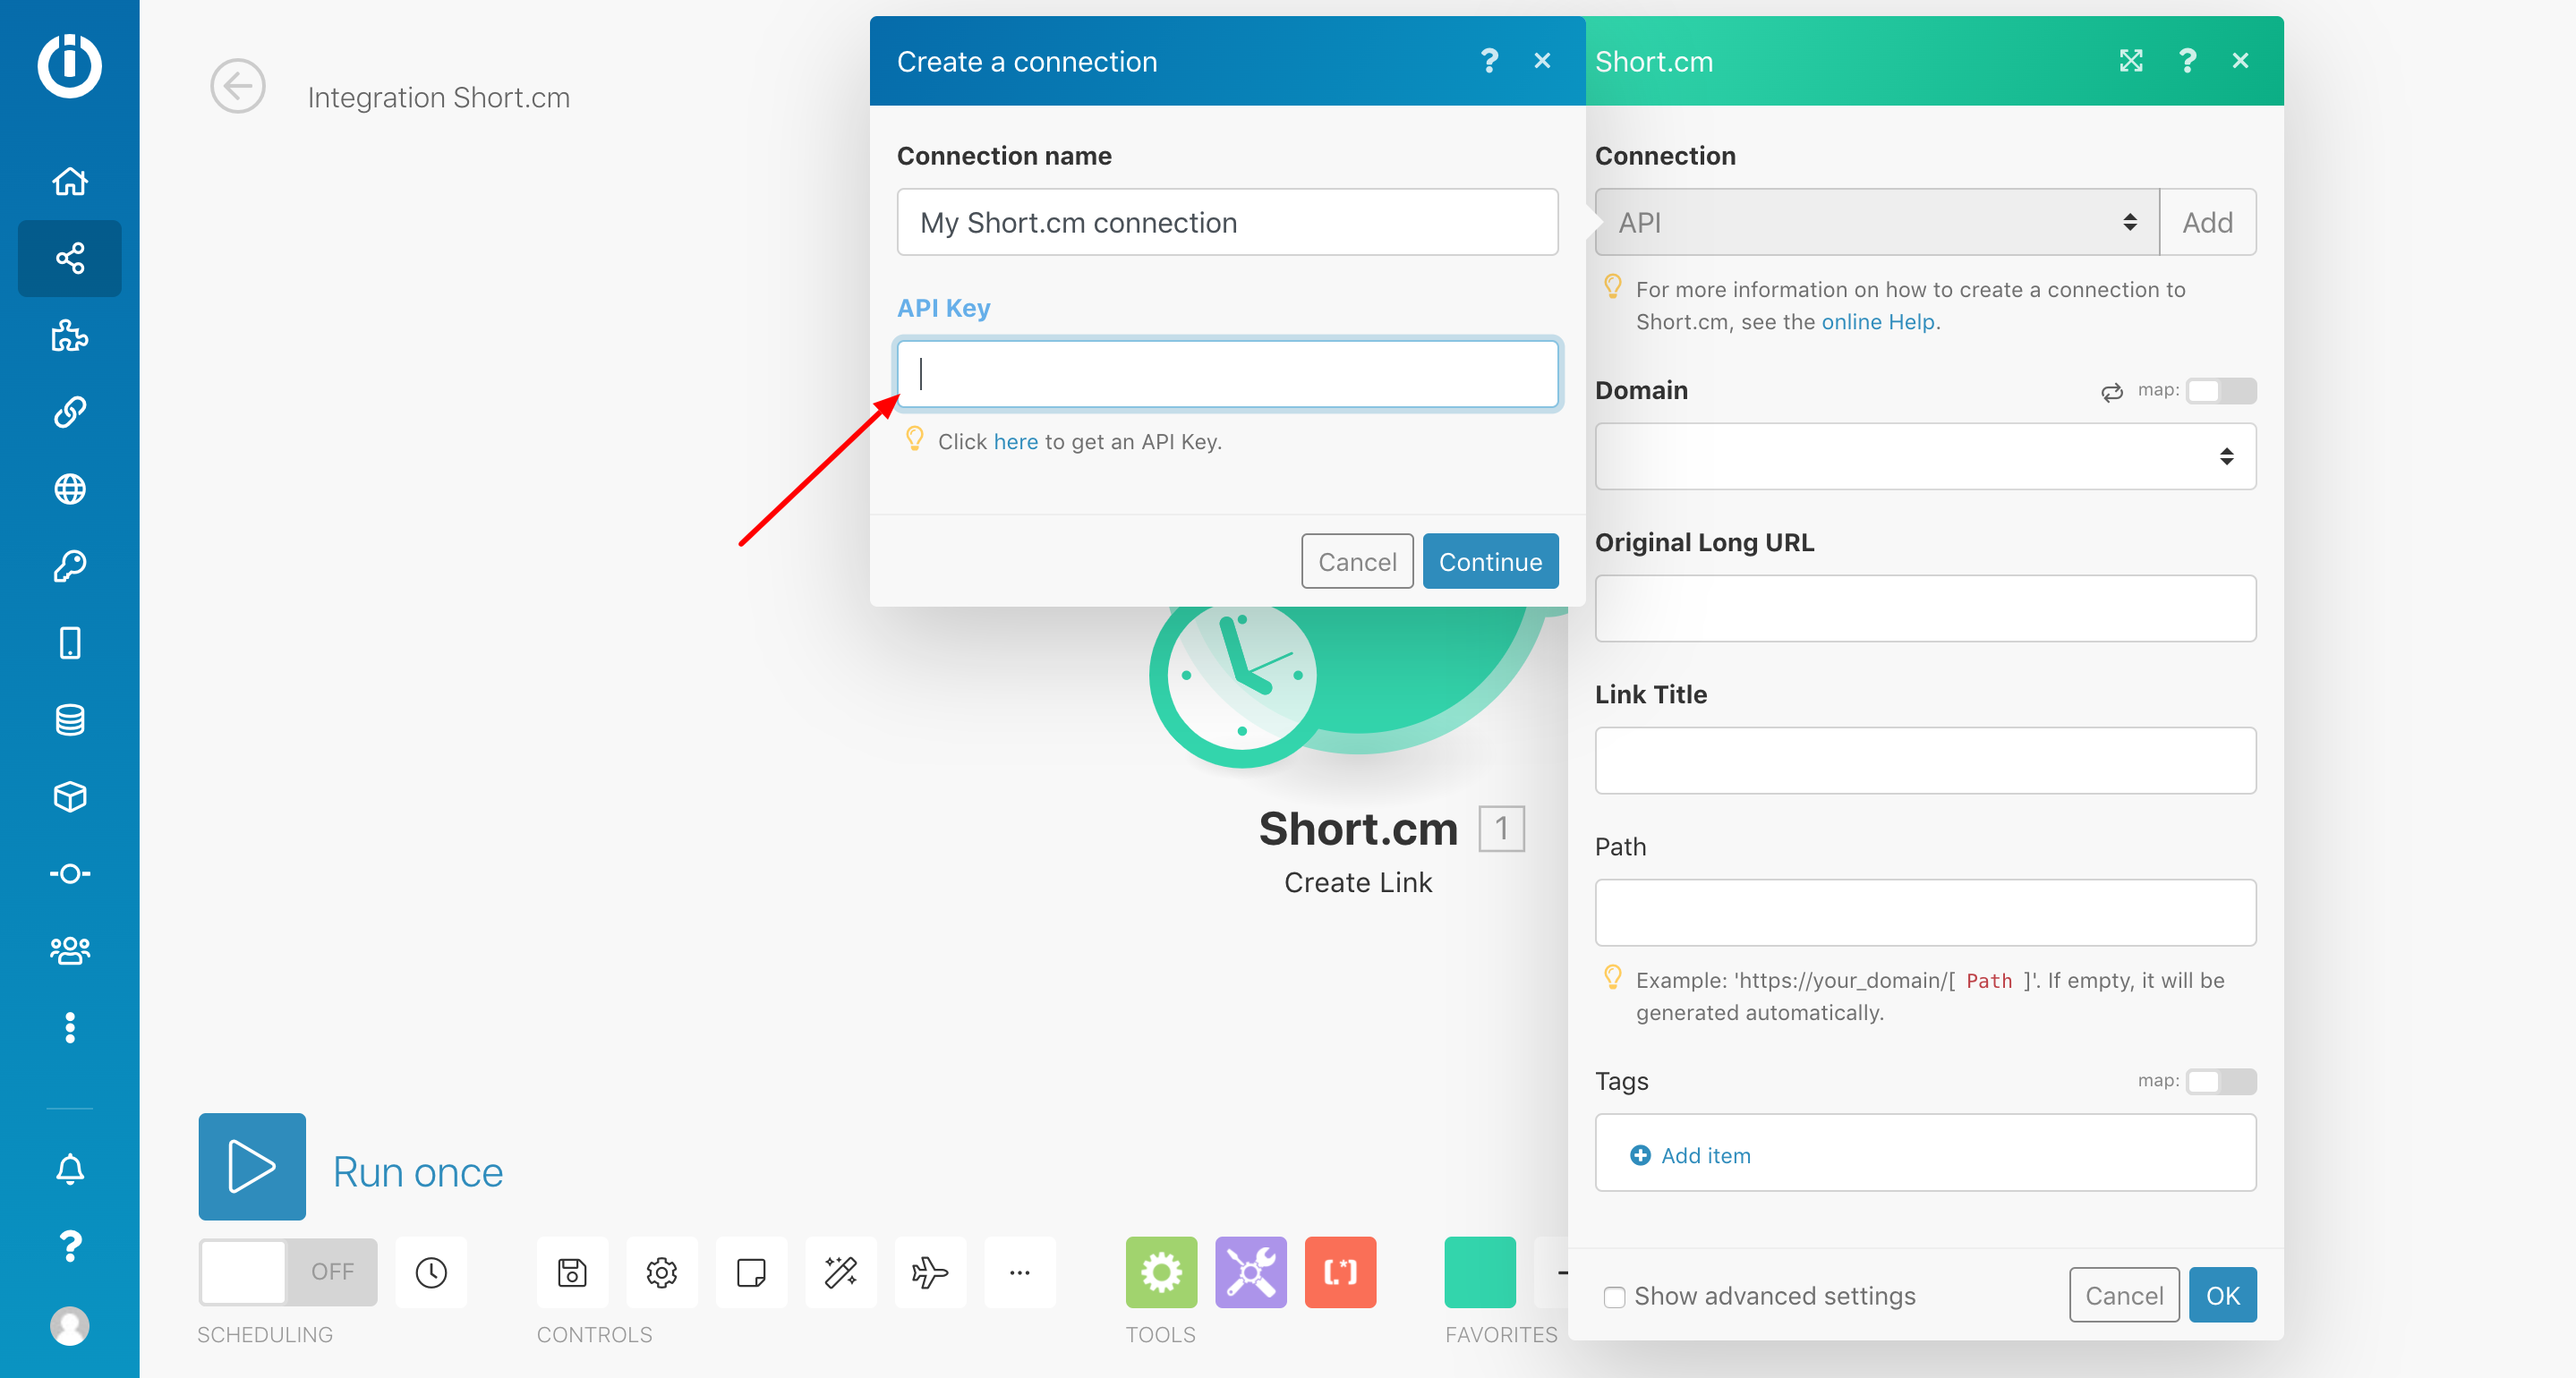This screenshot has height=1378, width=2576.
Task: Toggle the Domain map switch
Action: tap(2220, 390)
